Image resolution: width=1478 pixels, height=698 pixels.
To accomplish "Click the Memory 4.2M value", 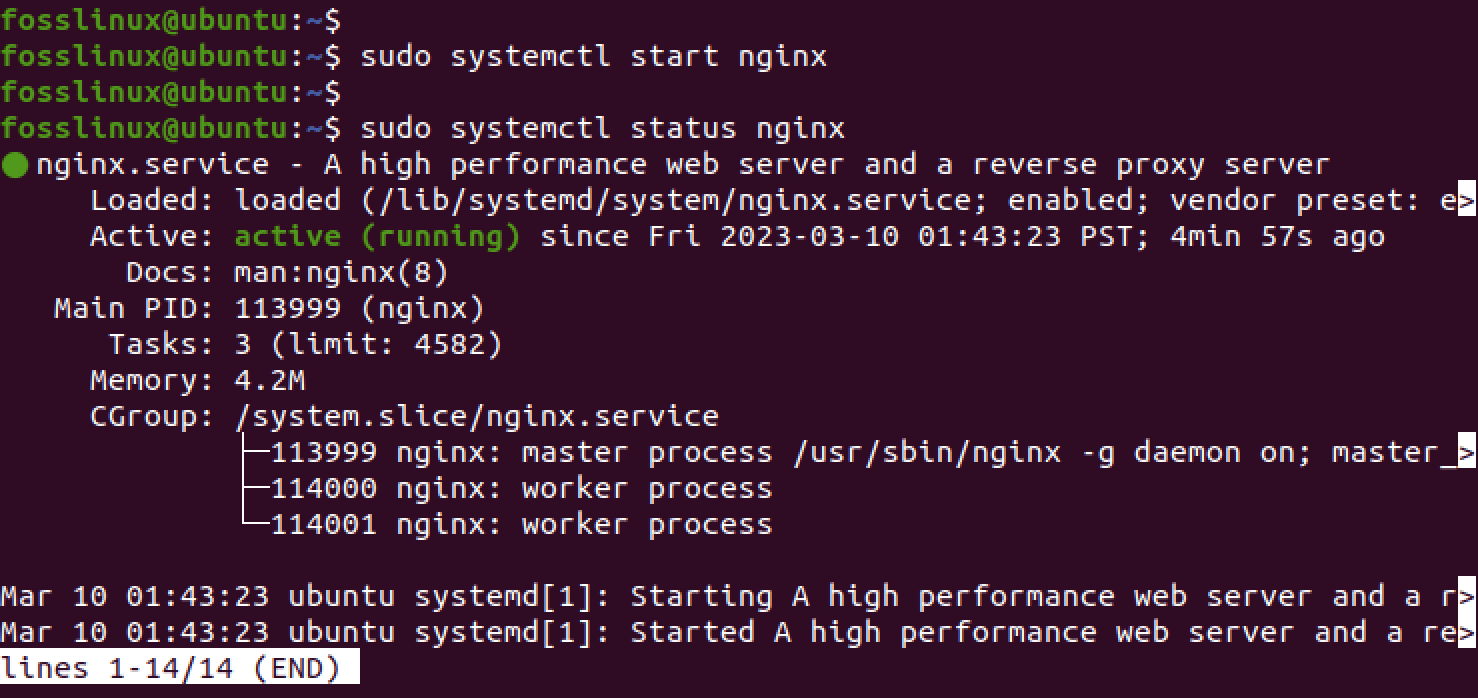I will (x=269, y=381).
